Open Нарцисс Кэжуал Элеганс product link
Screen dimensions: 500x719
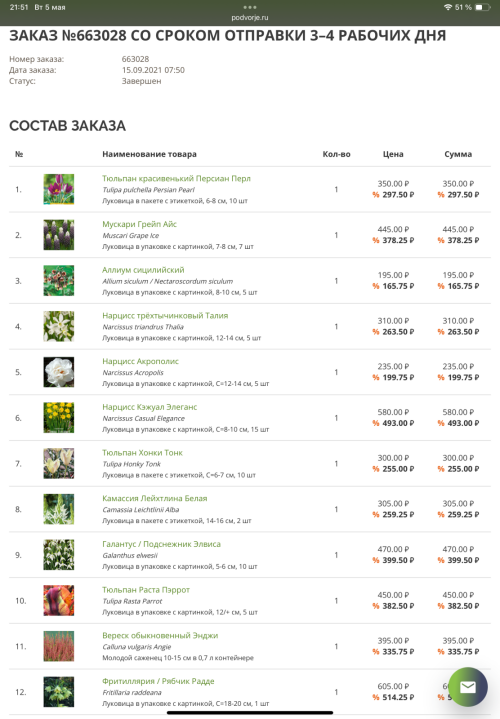[x=150, y=407]
